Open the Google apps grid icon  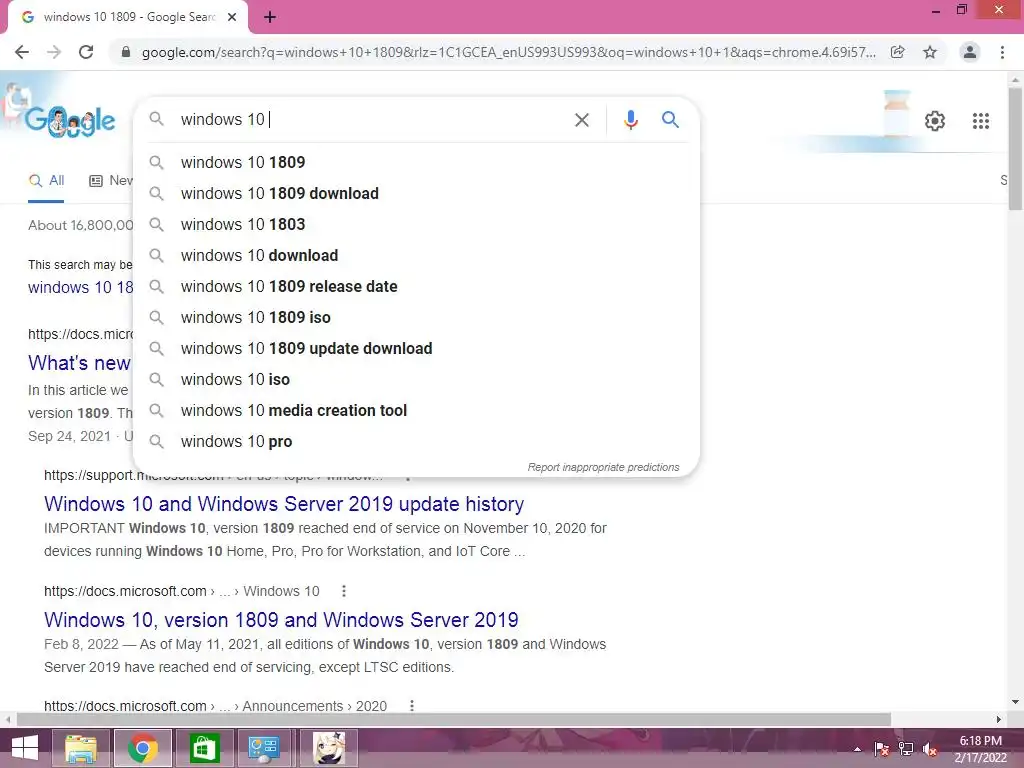981,121
